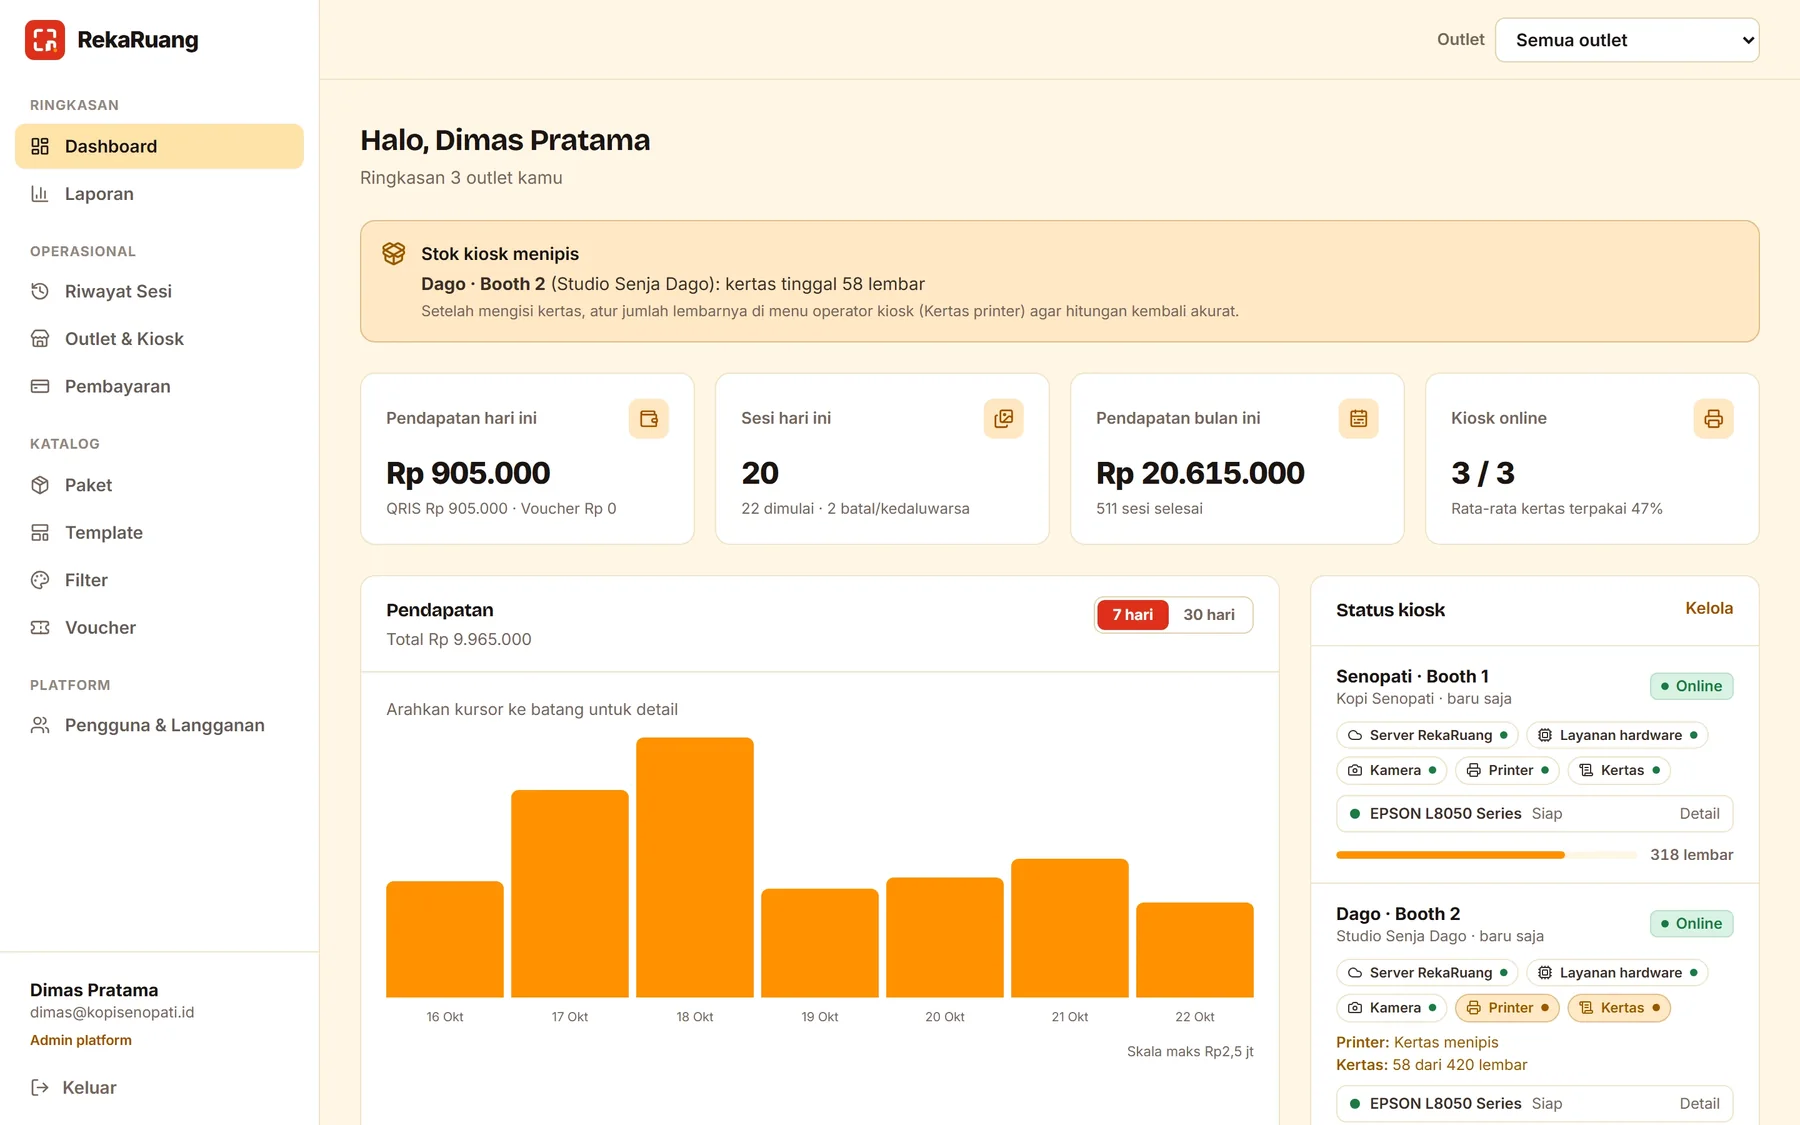Open the Semua outlet dropdown
1800x1125 pixels.
point(1627,40)
